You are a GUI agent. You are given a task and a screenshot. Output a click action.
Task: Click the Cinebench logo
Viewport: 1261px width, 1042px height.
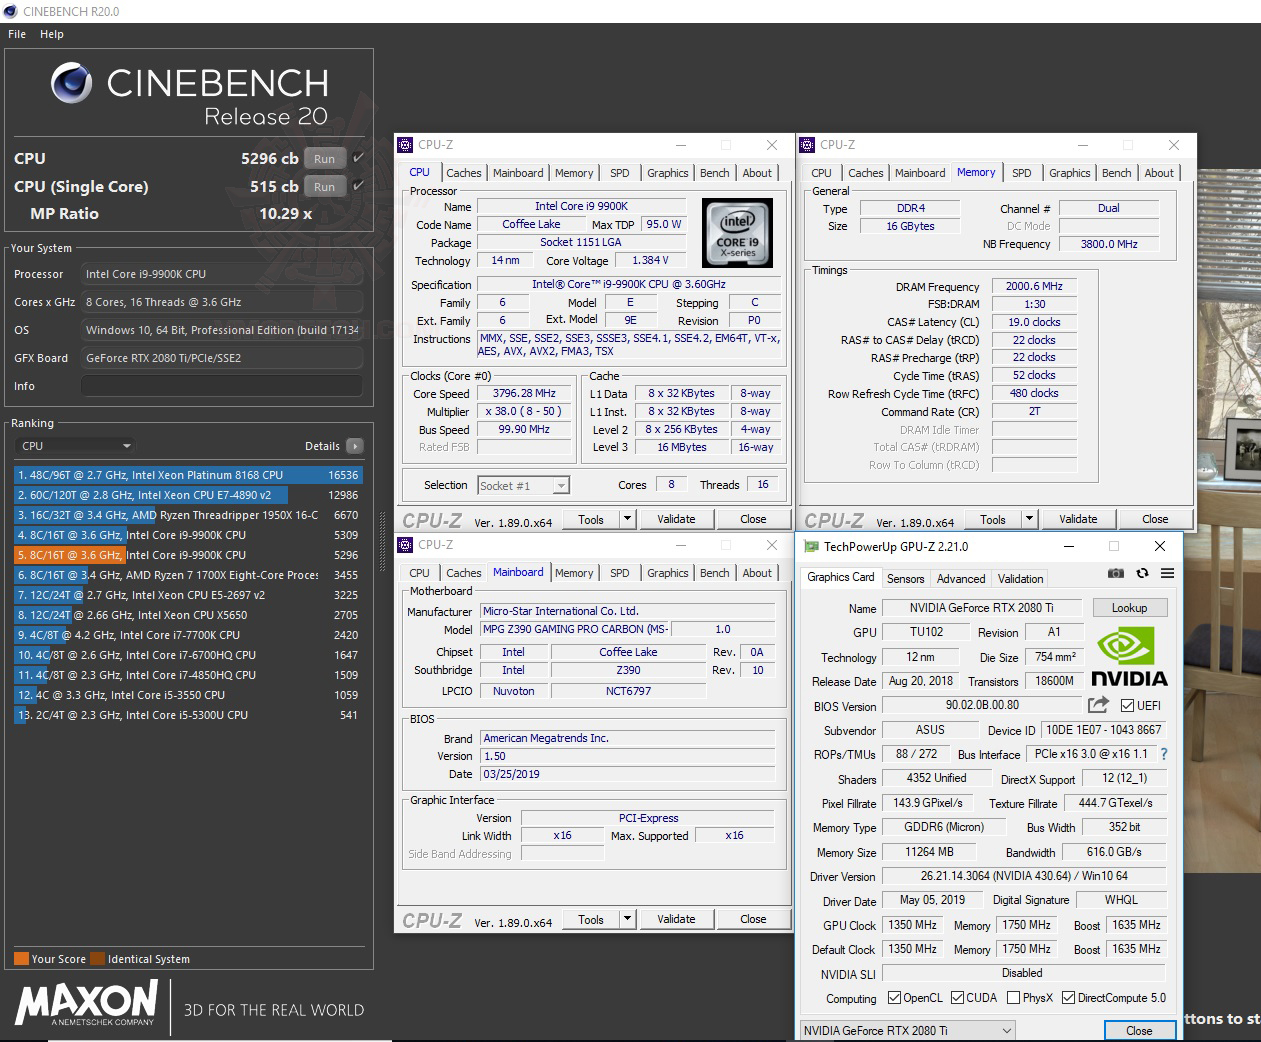[x=70, y=82]
